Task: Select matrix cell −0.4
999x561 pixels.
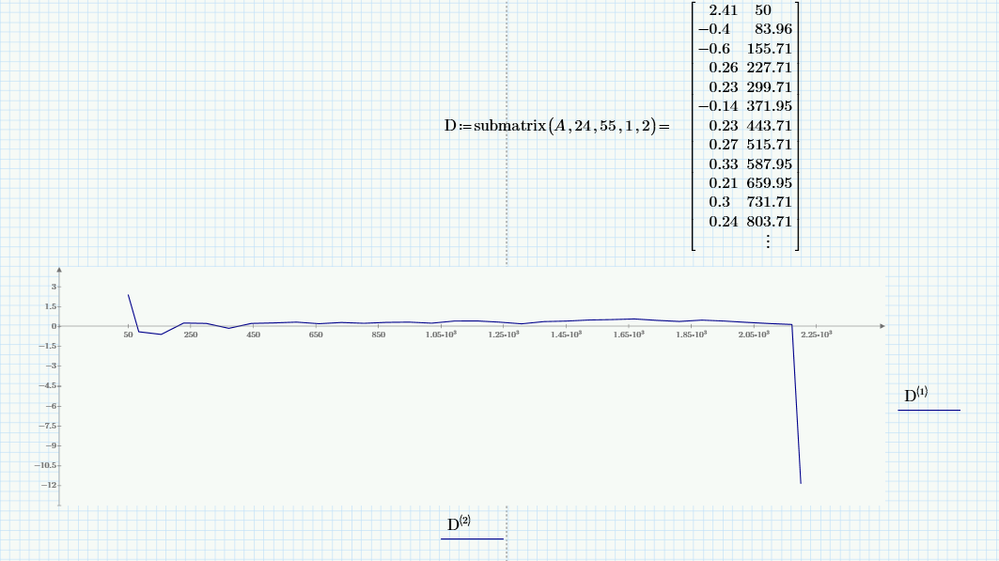Action: click(x=714, y=29)
